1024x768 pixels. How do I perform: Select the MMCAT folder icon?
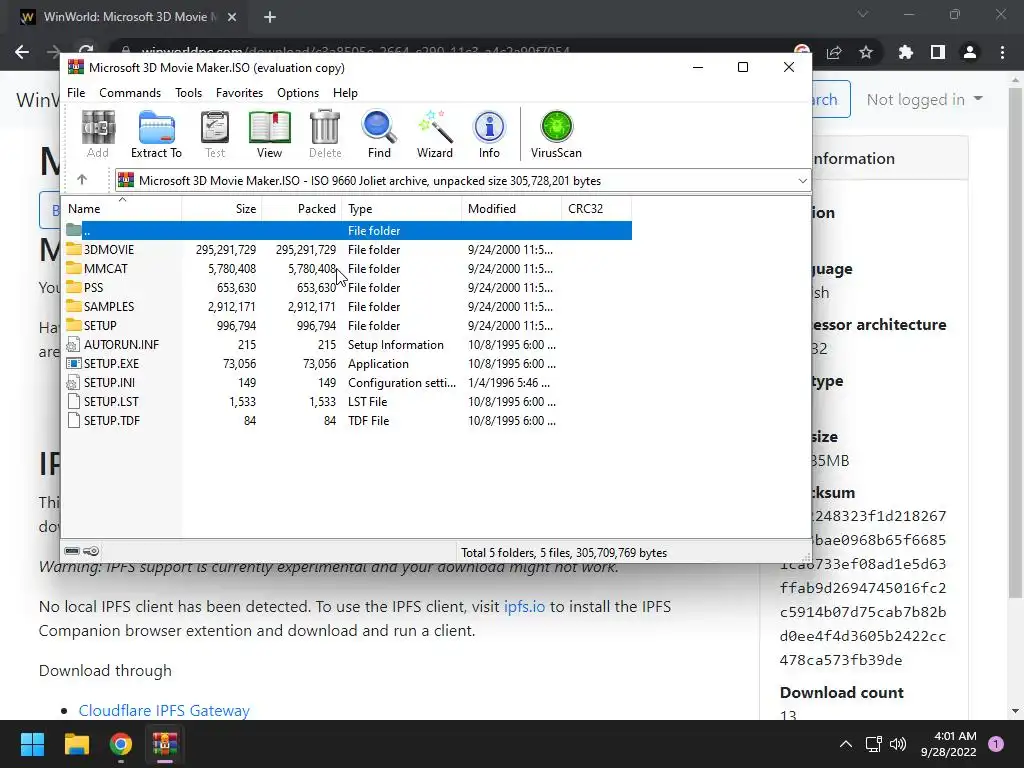[x=74, y=268]
